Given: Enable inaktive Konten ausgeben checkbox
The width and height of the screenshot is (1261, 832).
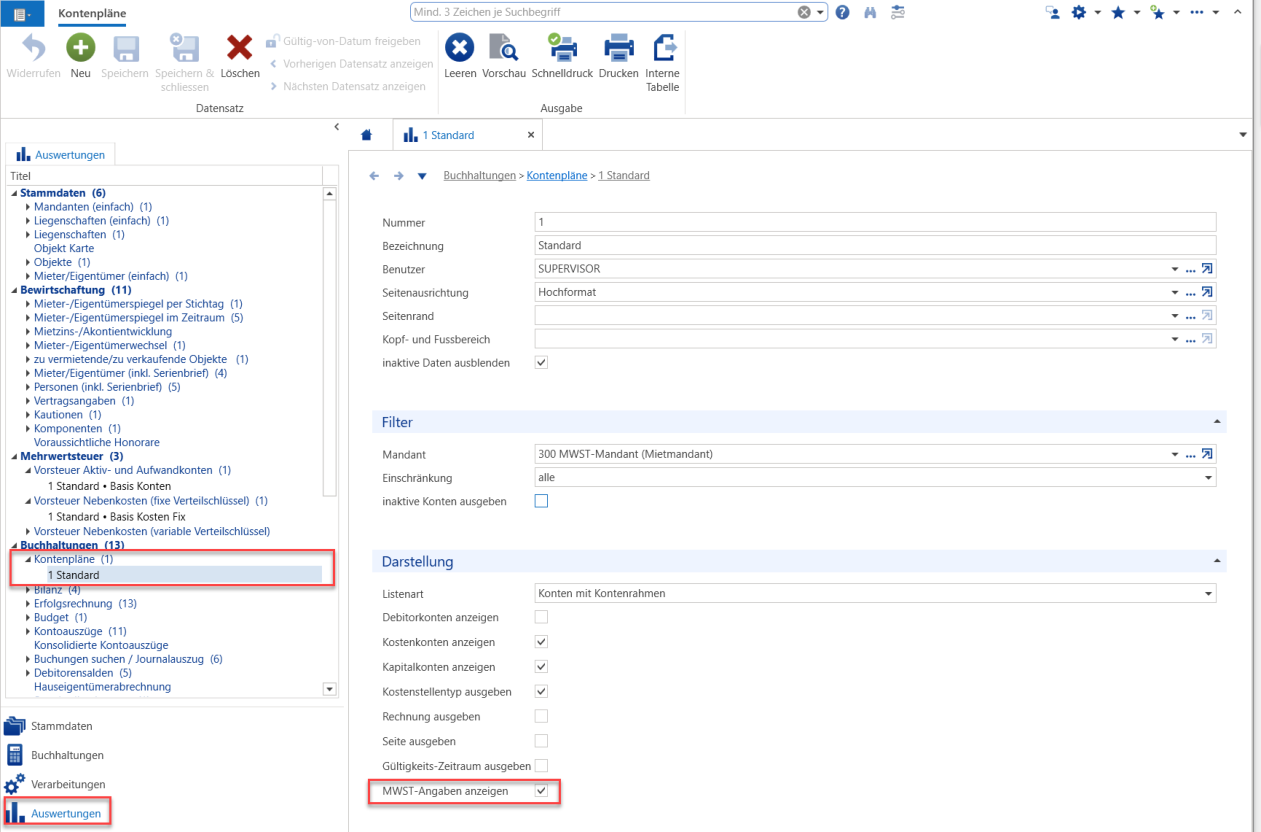Looking at the screenshot, I should point(542,501).
